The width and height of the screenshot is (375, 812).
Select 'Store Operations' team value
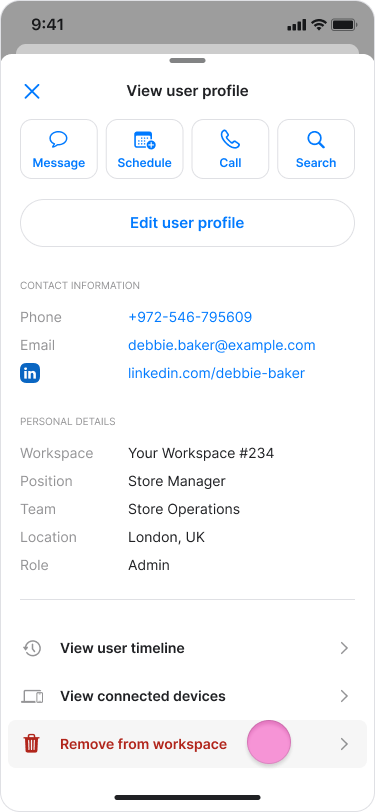point(184,510)
